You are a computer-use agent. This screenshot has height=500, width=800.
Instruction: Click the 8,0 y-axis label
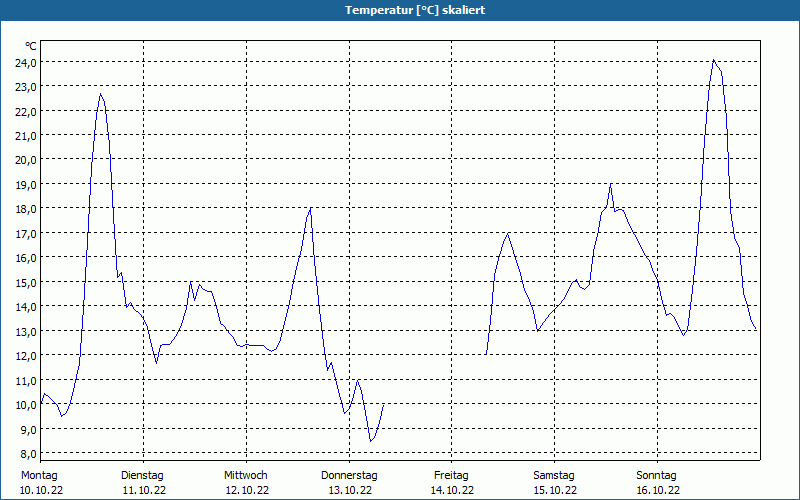28,454
